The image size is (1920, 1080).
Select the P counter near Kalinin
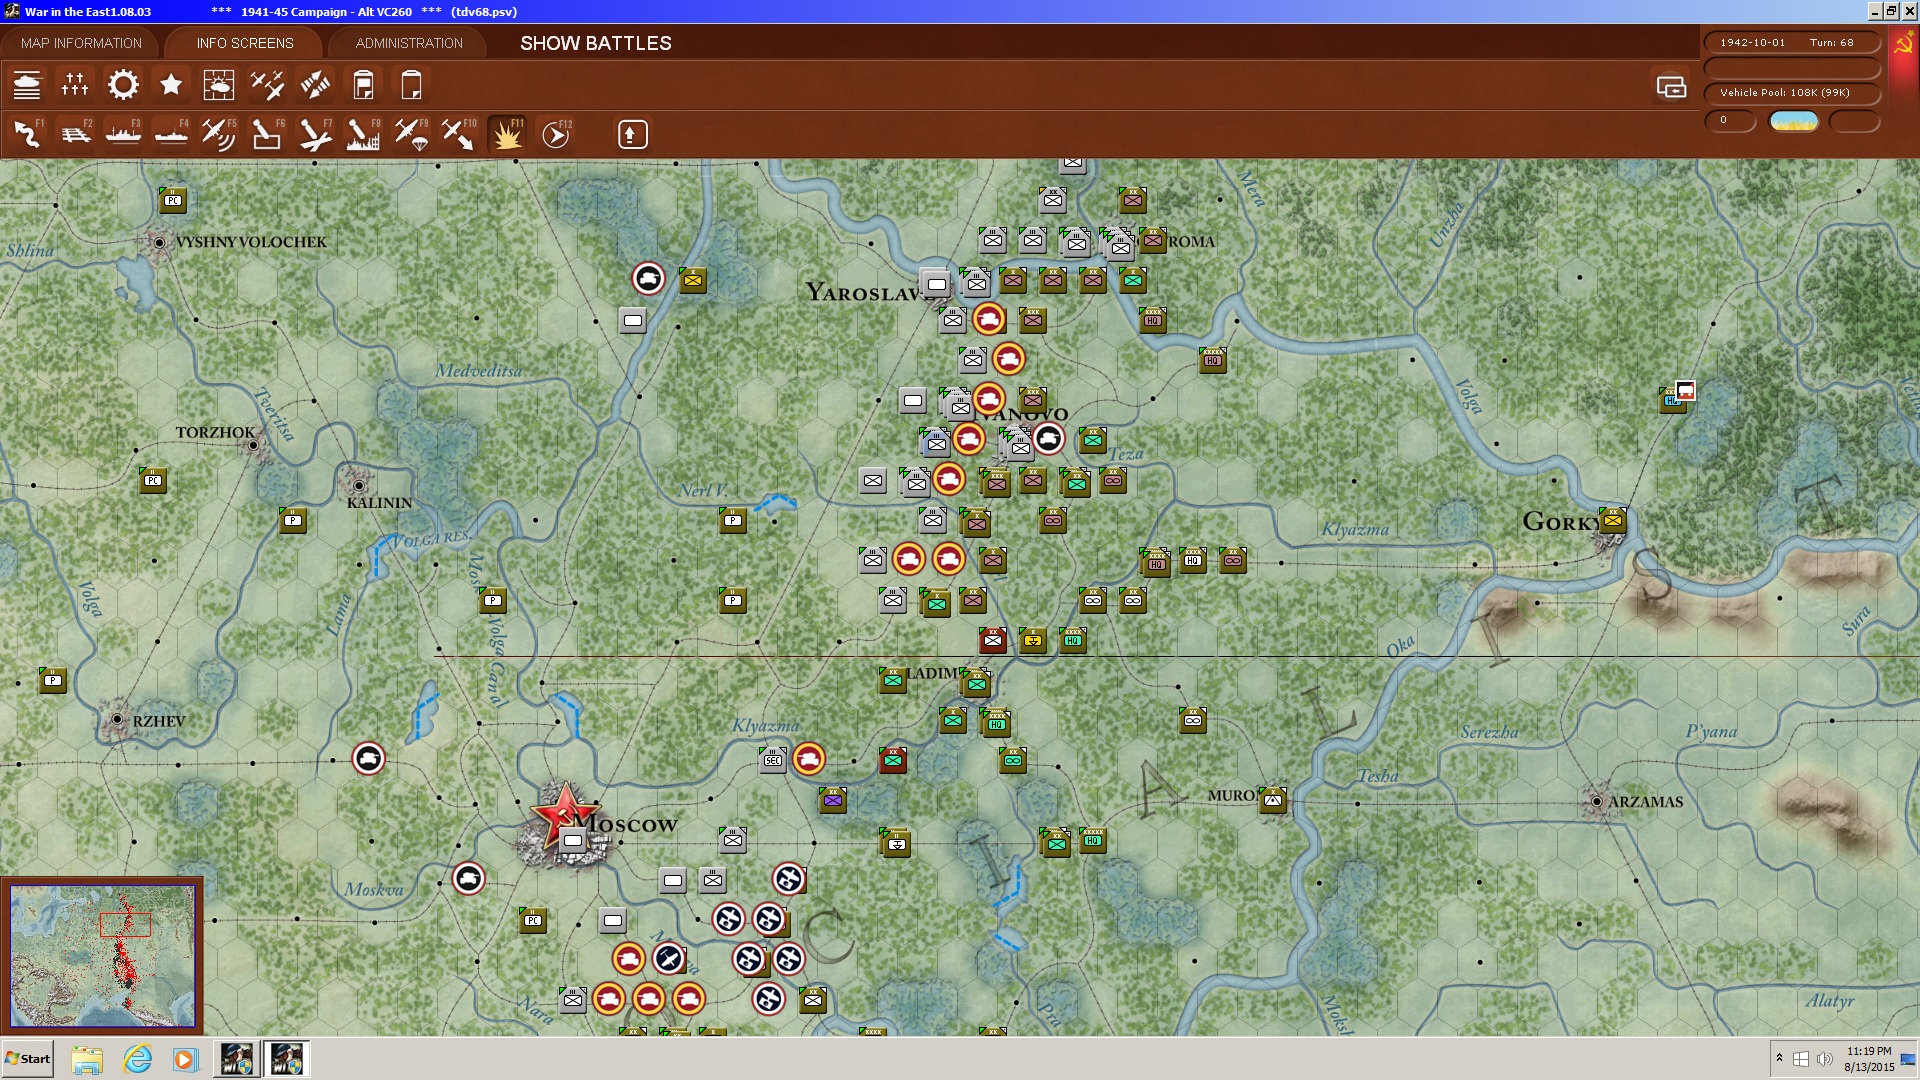tap(292, 520)
